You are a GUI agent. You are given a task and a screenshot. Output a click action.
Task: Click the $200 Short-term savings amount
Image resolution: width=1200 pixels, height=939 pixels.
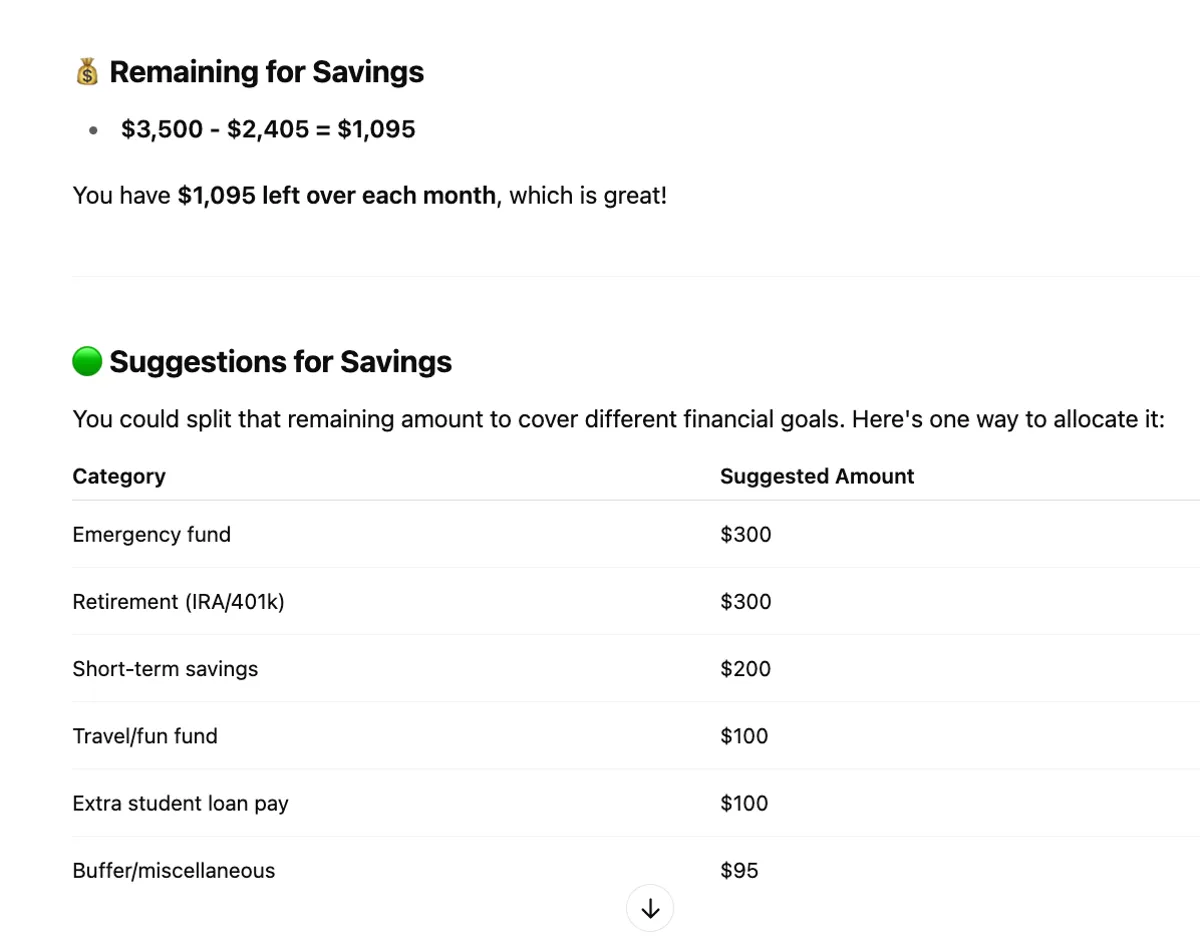point(745,669)
